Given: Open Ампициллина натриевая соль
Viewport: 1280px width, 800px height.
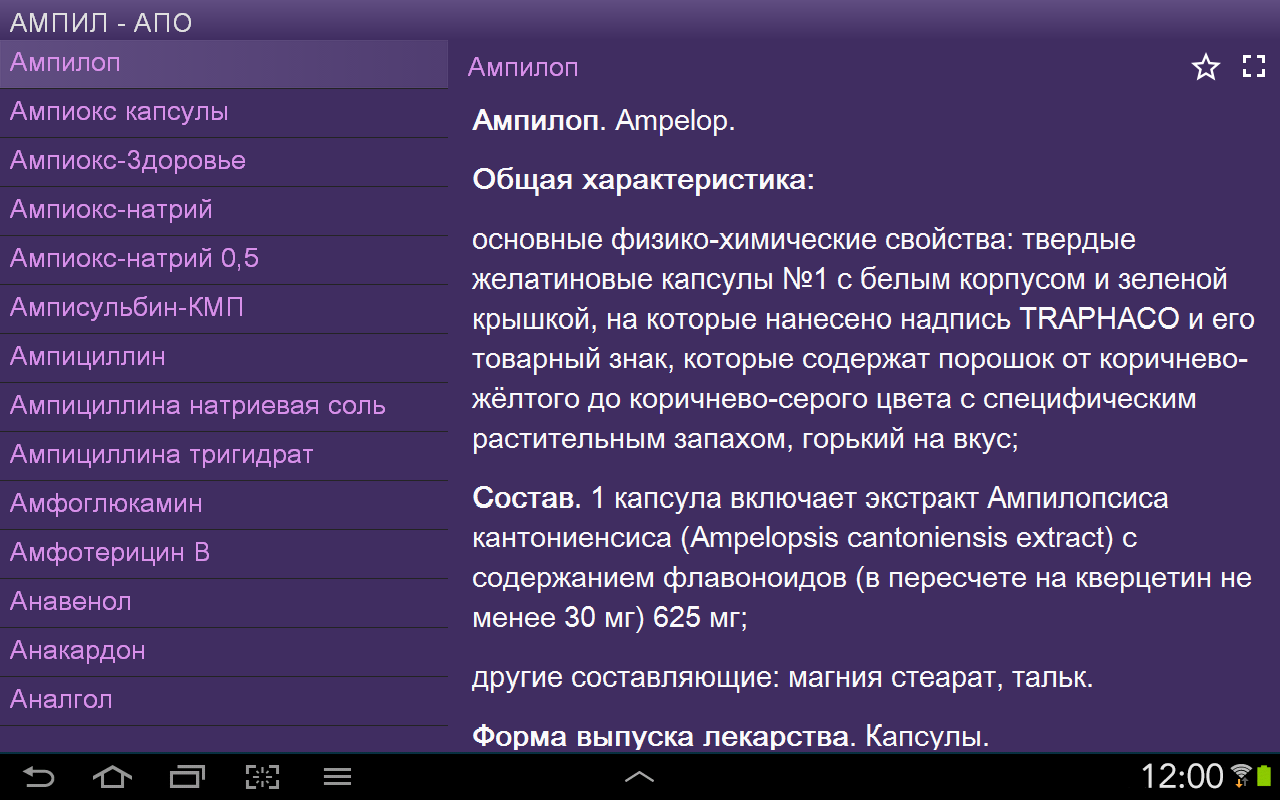Looking at the screenshot, I should pos(224,406).
